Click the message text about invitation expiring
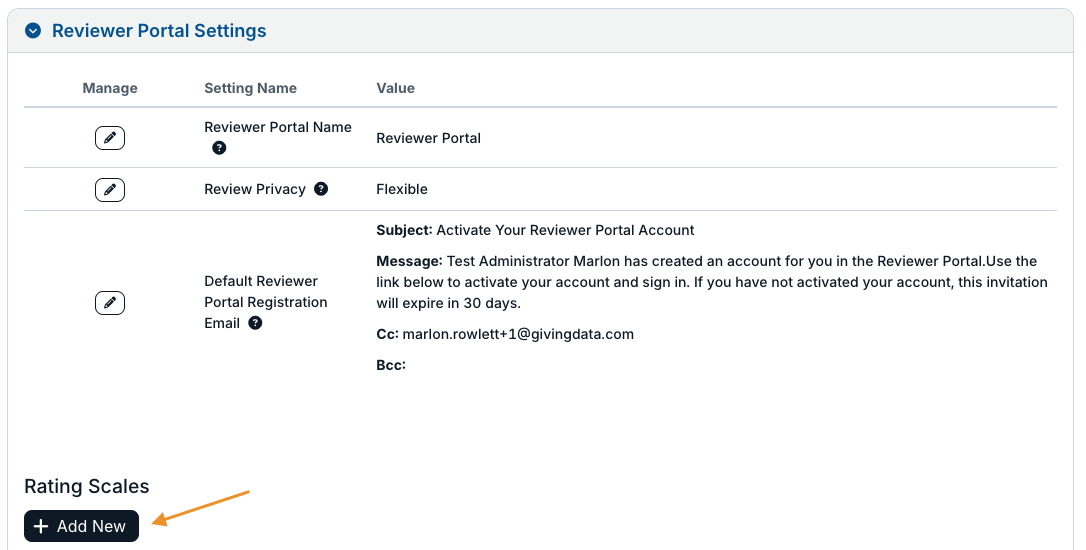Viewport: 1086px width, 550px height. pos(712,282)
